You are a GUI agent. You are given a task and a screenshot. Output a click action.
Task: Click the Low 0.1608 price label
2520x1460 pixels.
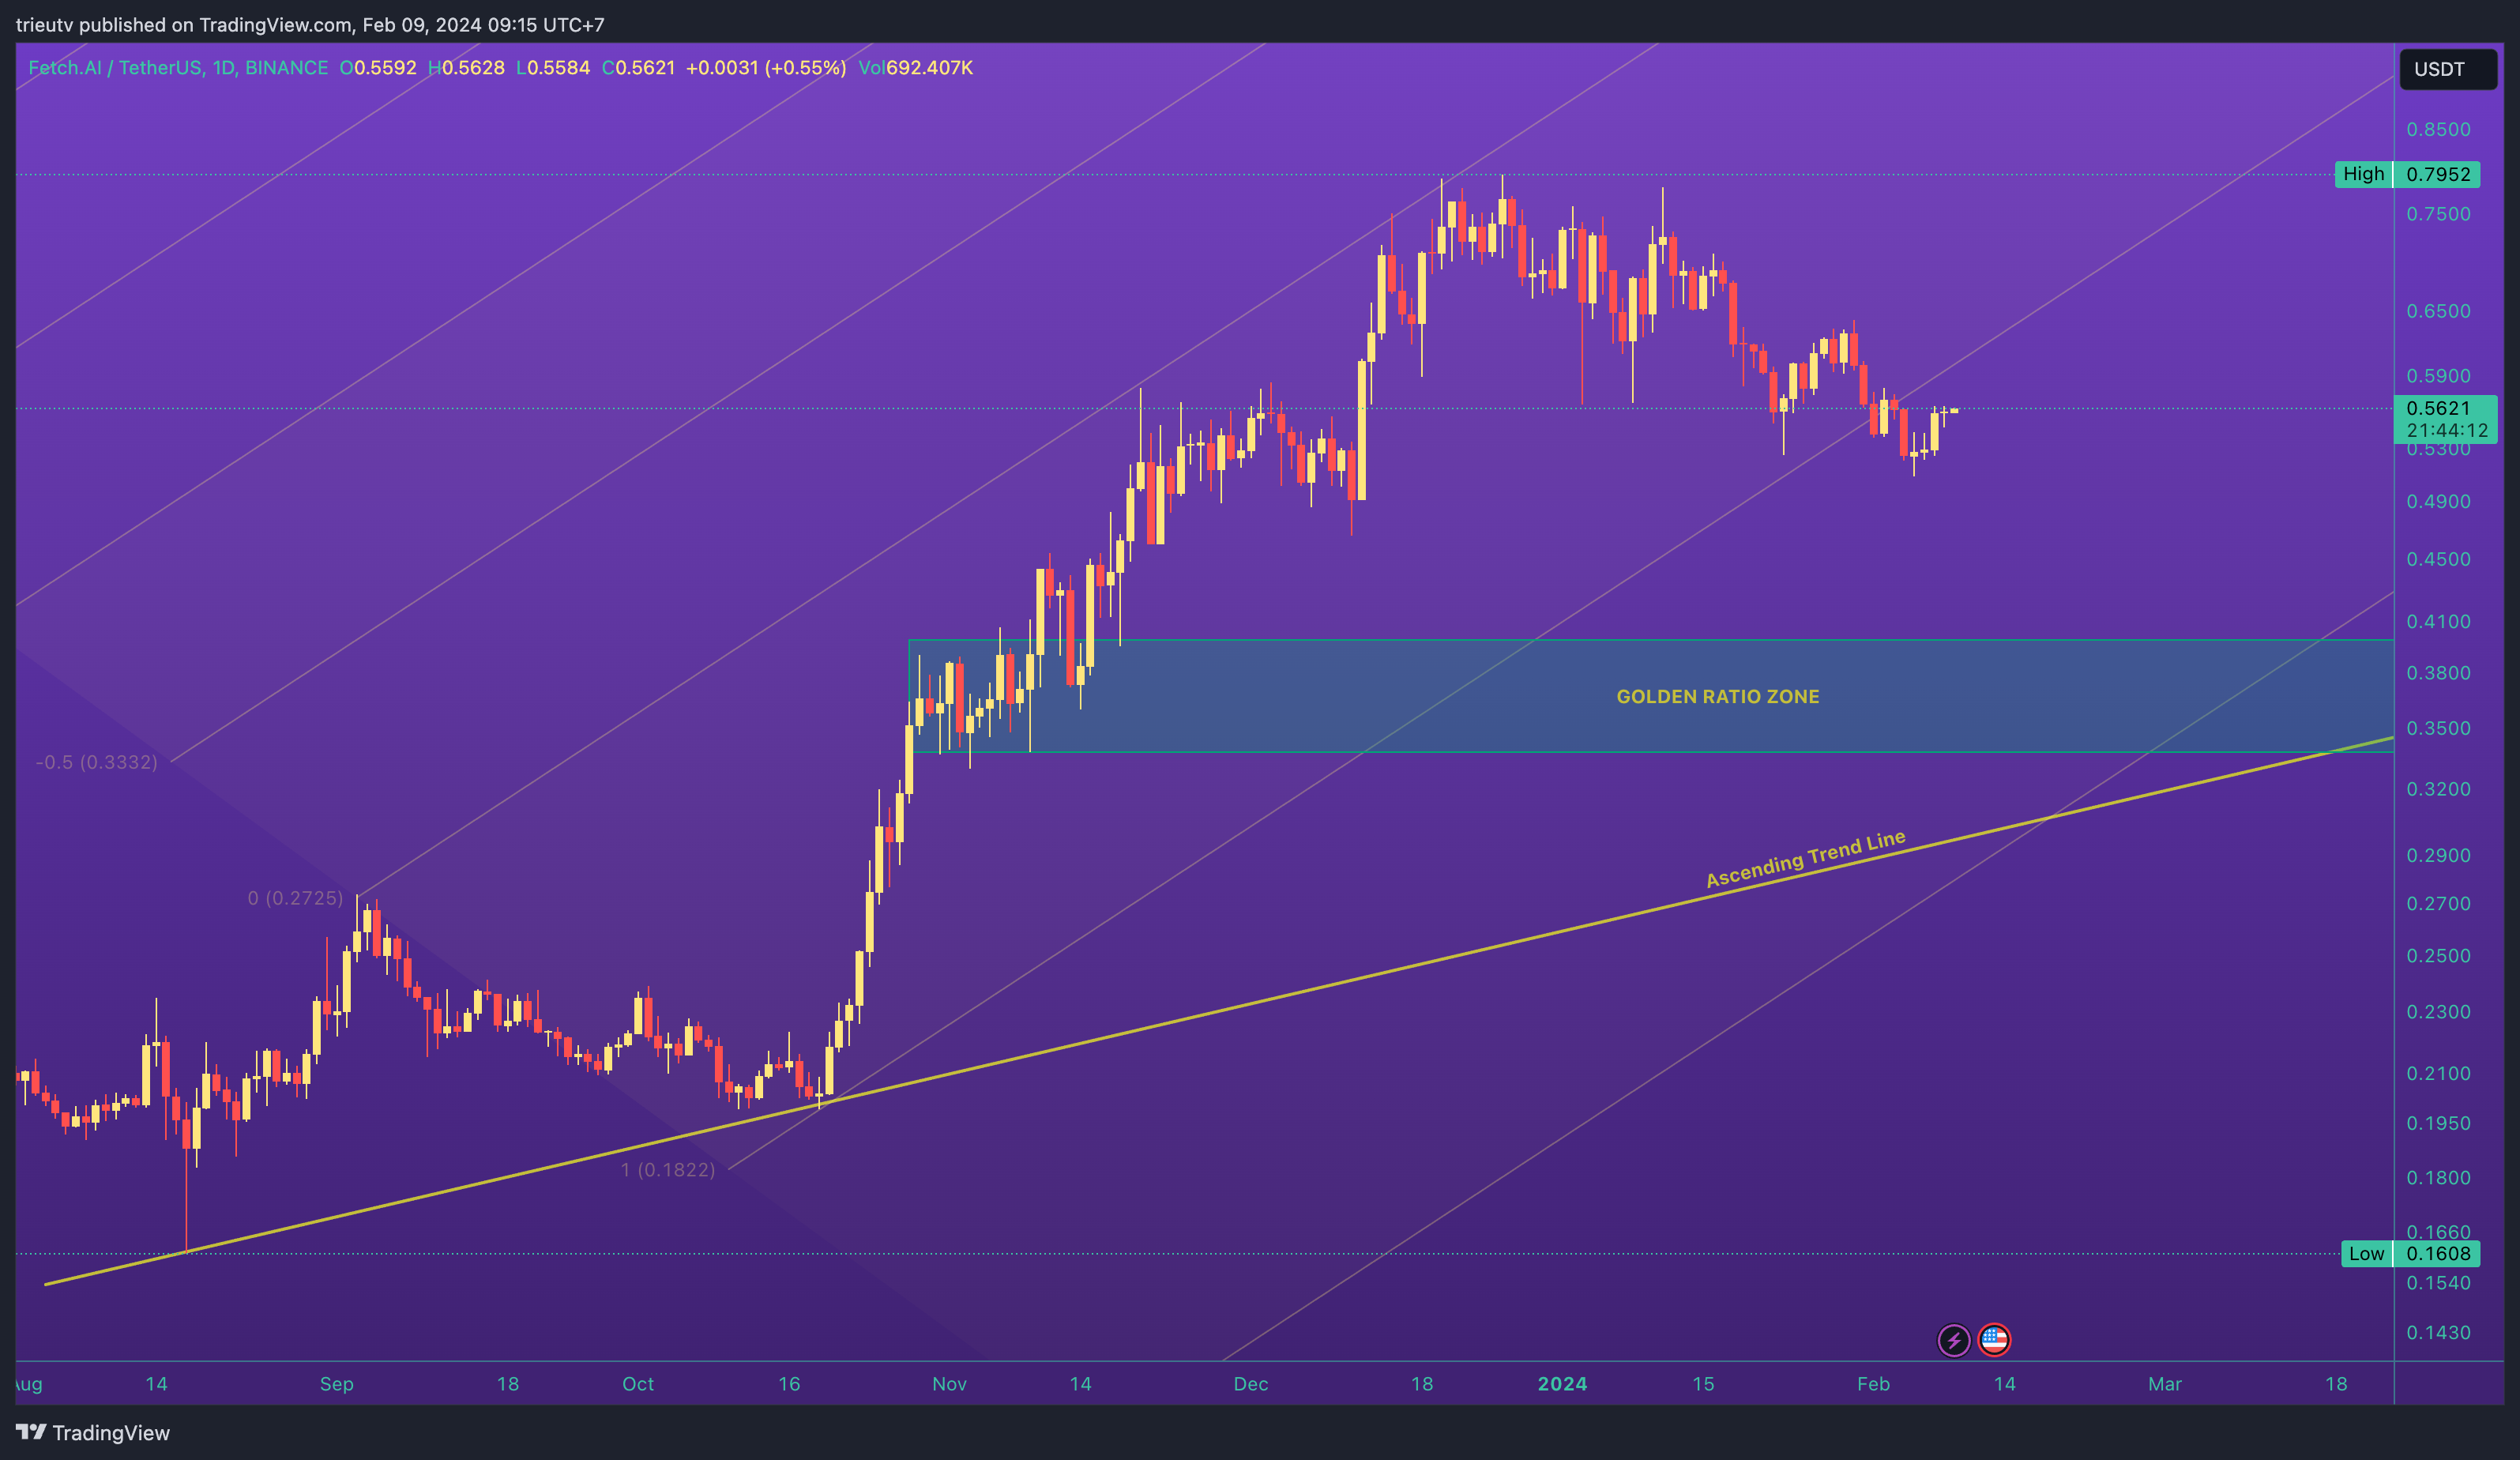coord(2410,1254)
